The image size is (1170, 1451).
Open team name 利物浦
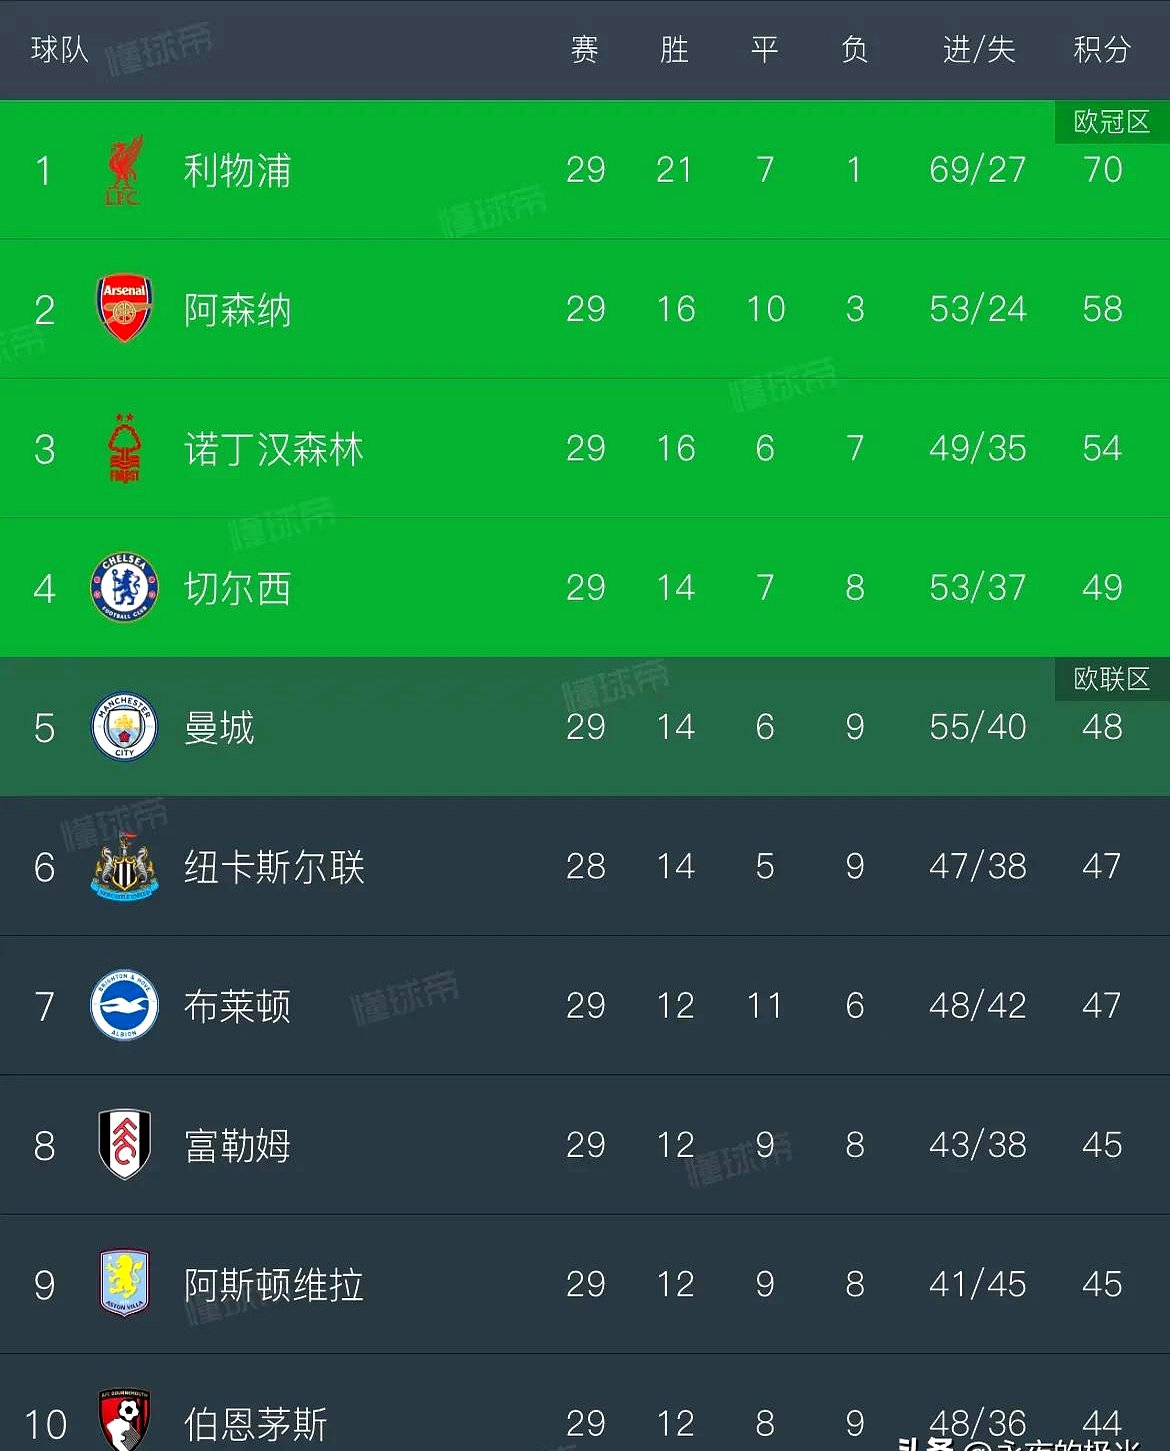pos(237,171)
